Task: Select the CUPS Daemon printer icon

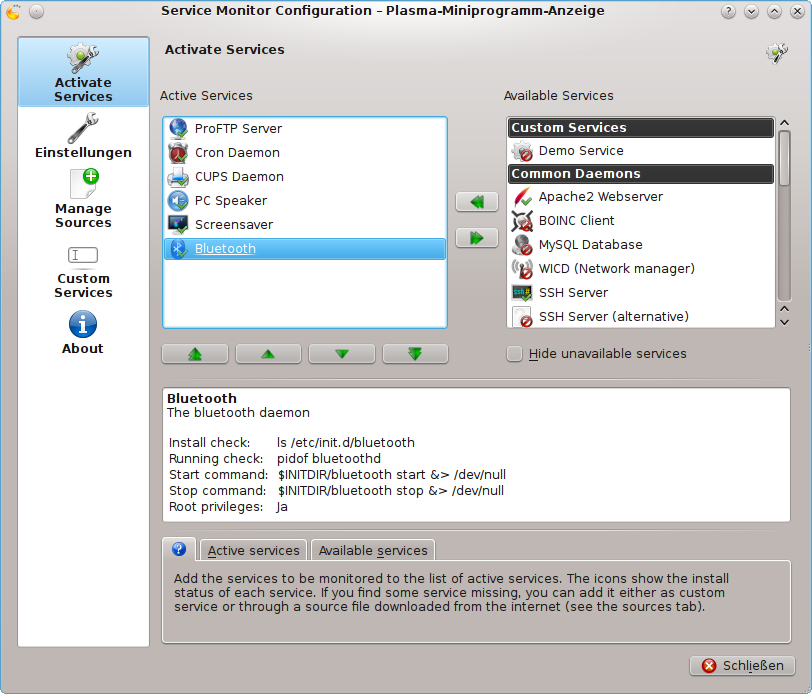Action: pos(178,176)
